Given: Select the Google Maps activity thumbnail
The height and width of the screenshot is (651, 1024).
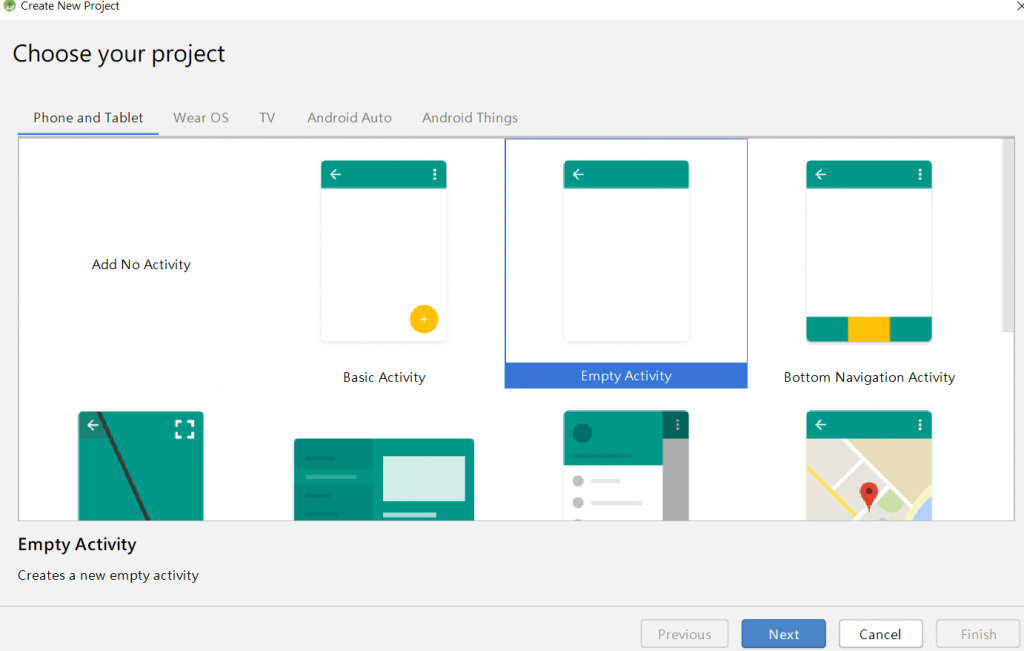Looking at the screenshot, I should pos(869,466).
